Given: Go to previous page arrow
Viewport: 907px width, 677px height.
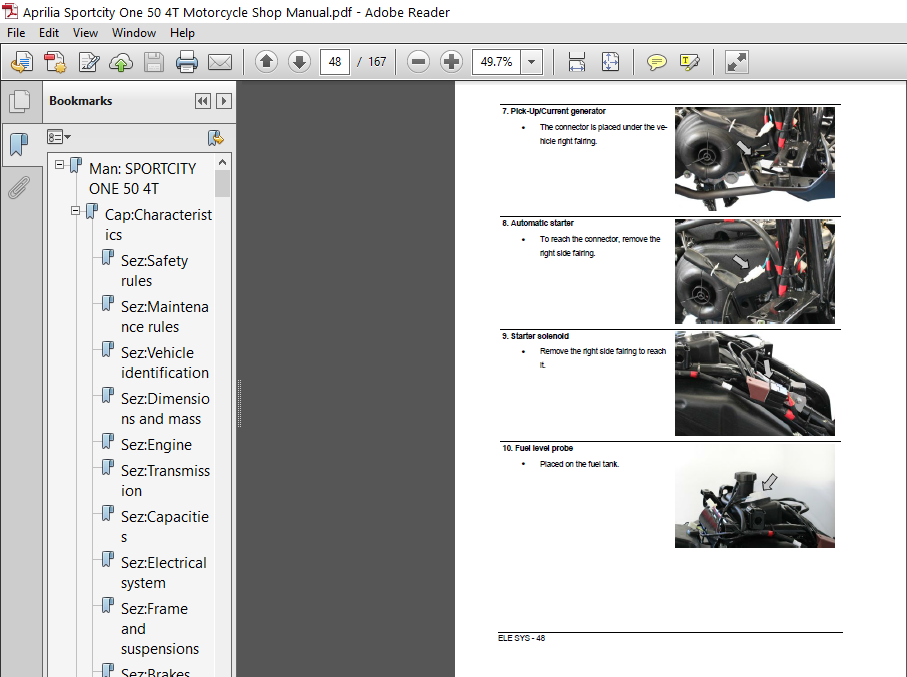Looking at the screenshot, I should click(267, 61).
